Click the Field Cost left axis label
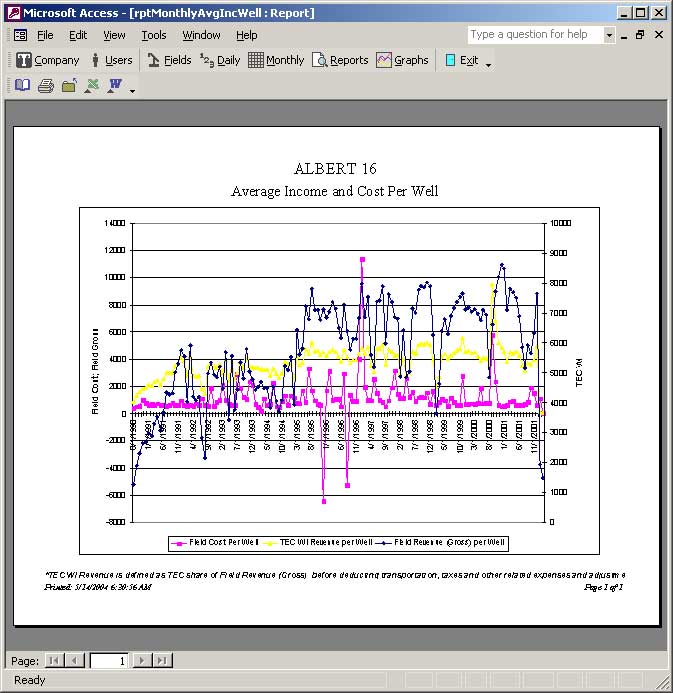Screen dimensions: 673x693 (x=95, y=371)
